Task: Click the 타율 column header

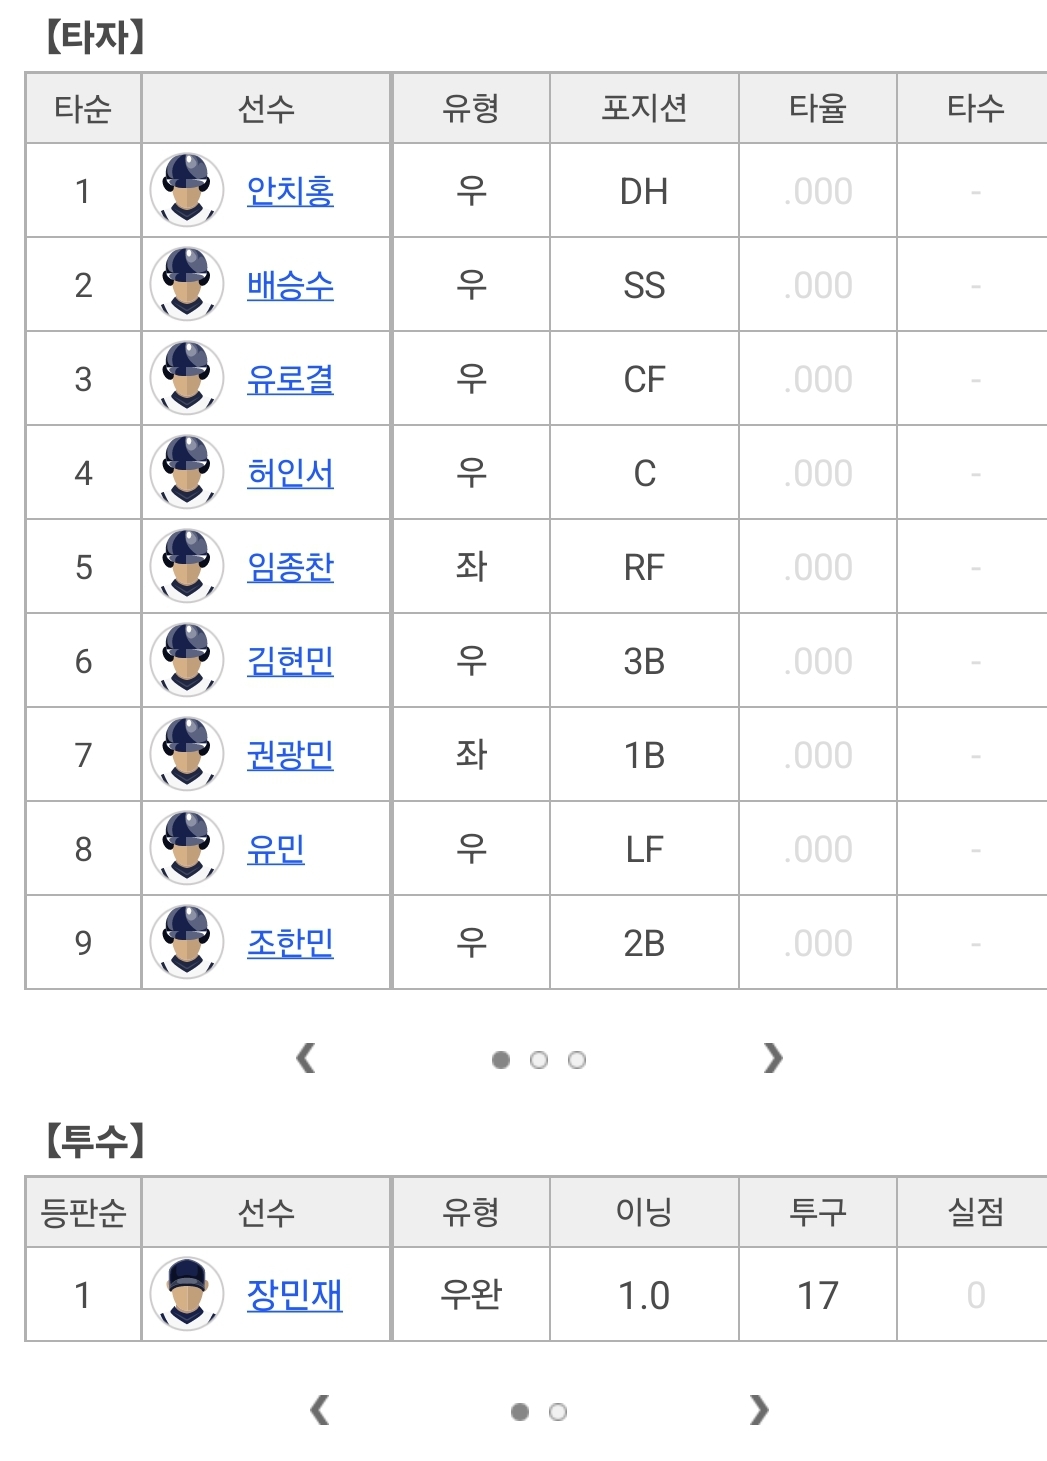Action: click(x=817, y=108)
